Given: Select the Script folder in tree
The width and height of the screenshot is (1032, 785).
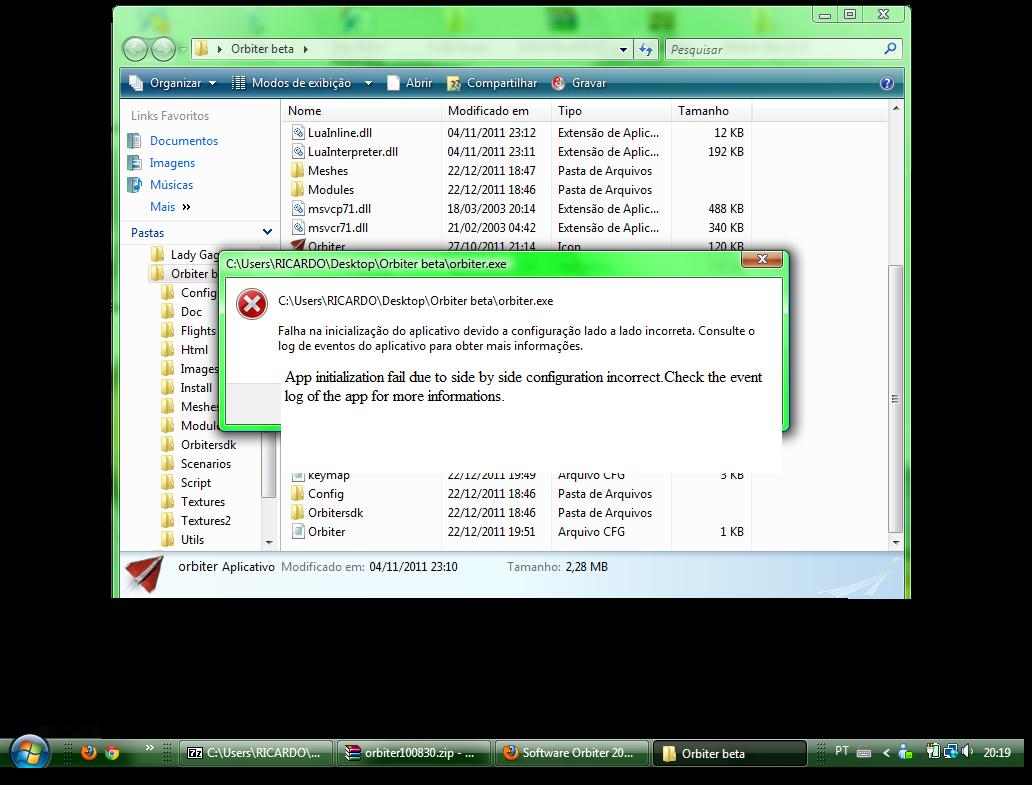Looking at the screenshot, I should coord(195,483).
